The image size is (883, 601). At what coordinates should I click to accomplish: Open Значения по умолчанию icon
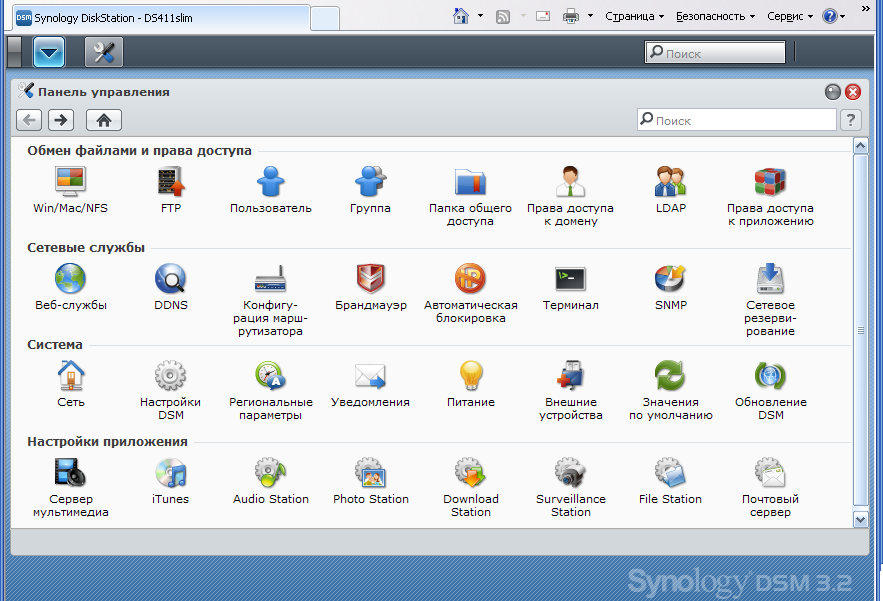point(670,375)
